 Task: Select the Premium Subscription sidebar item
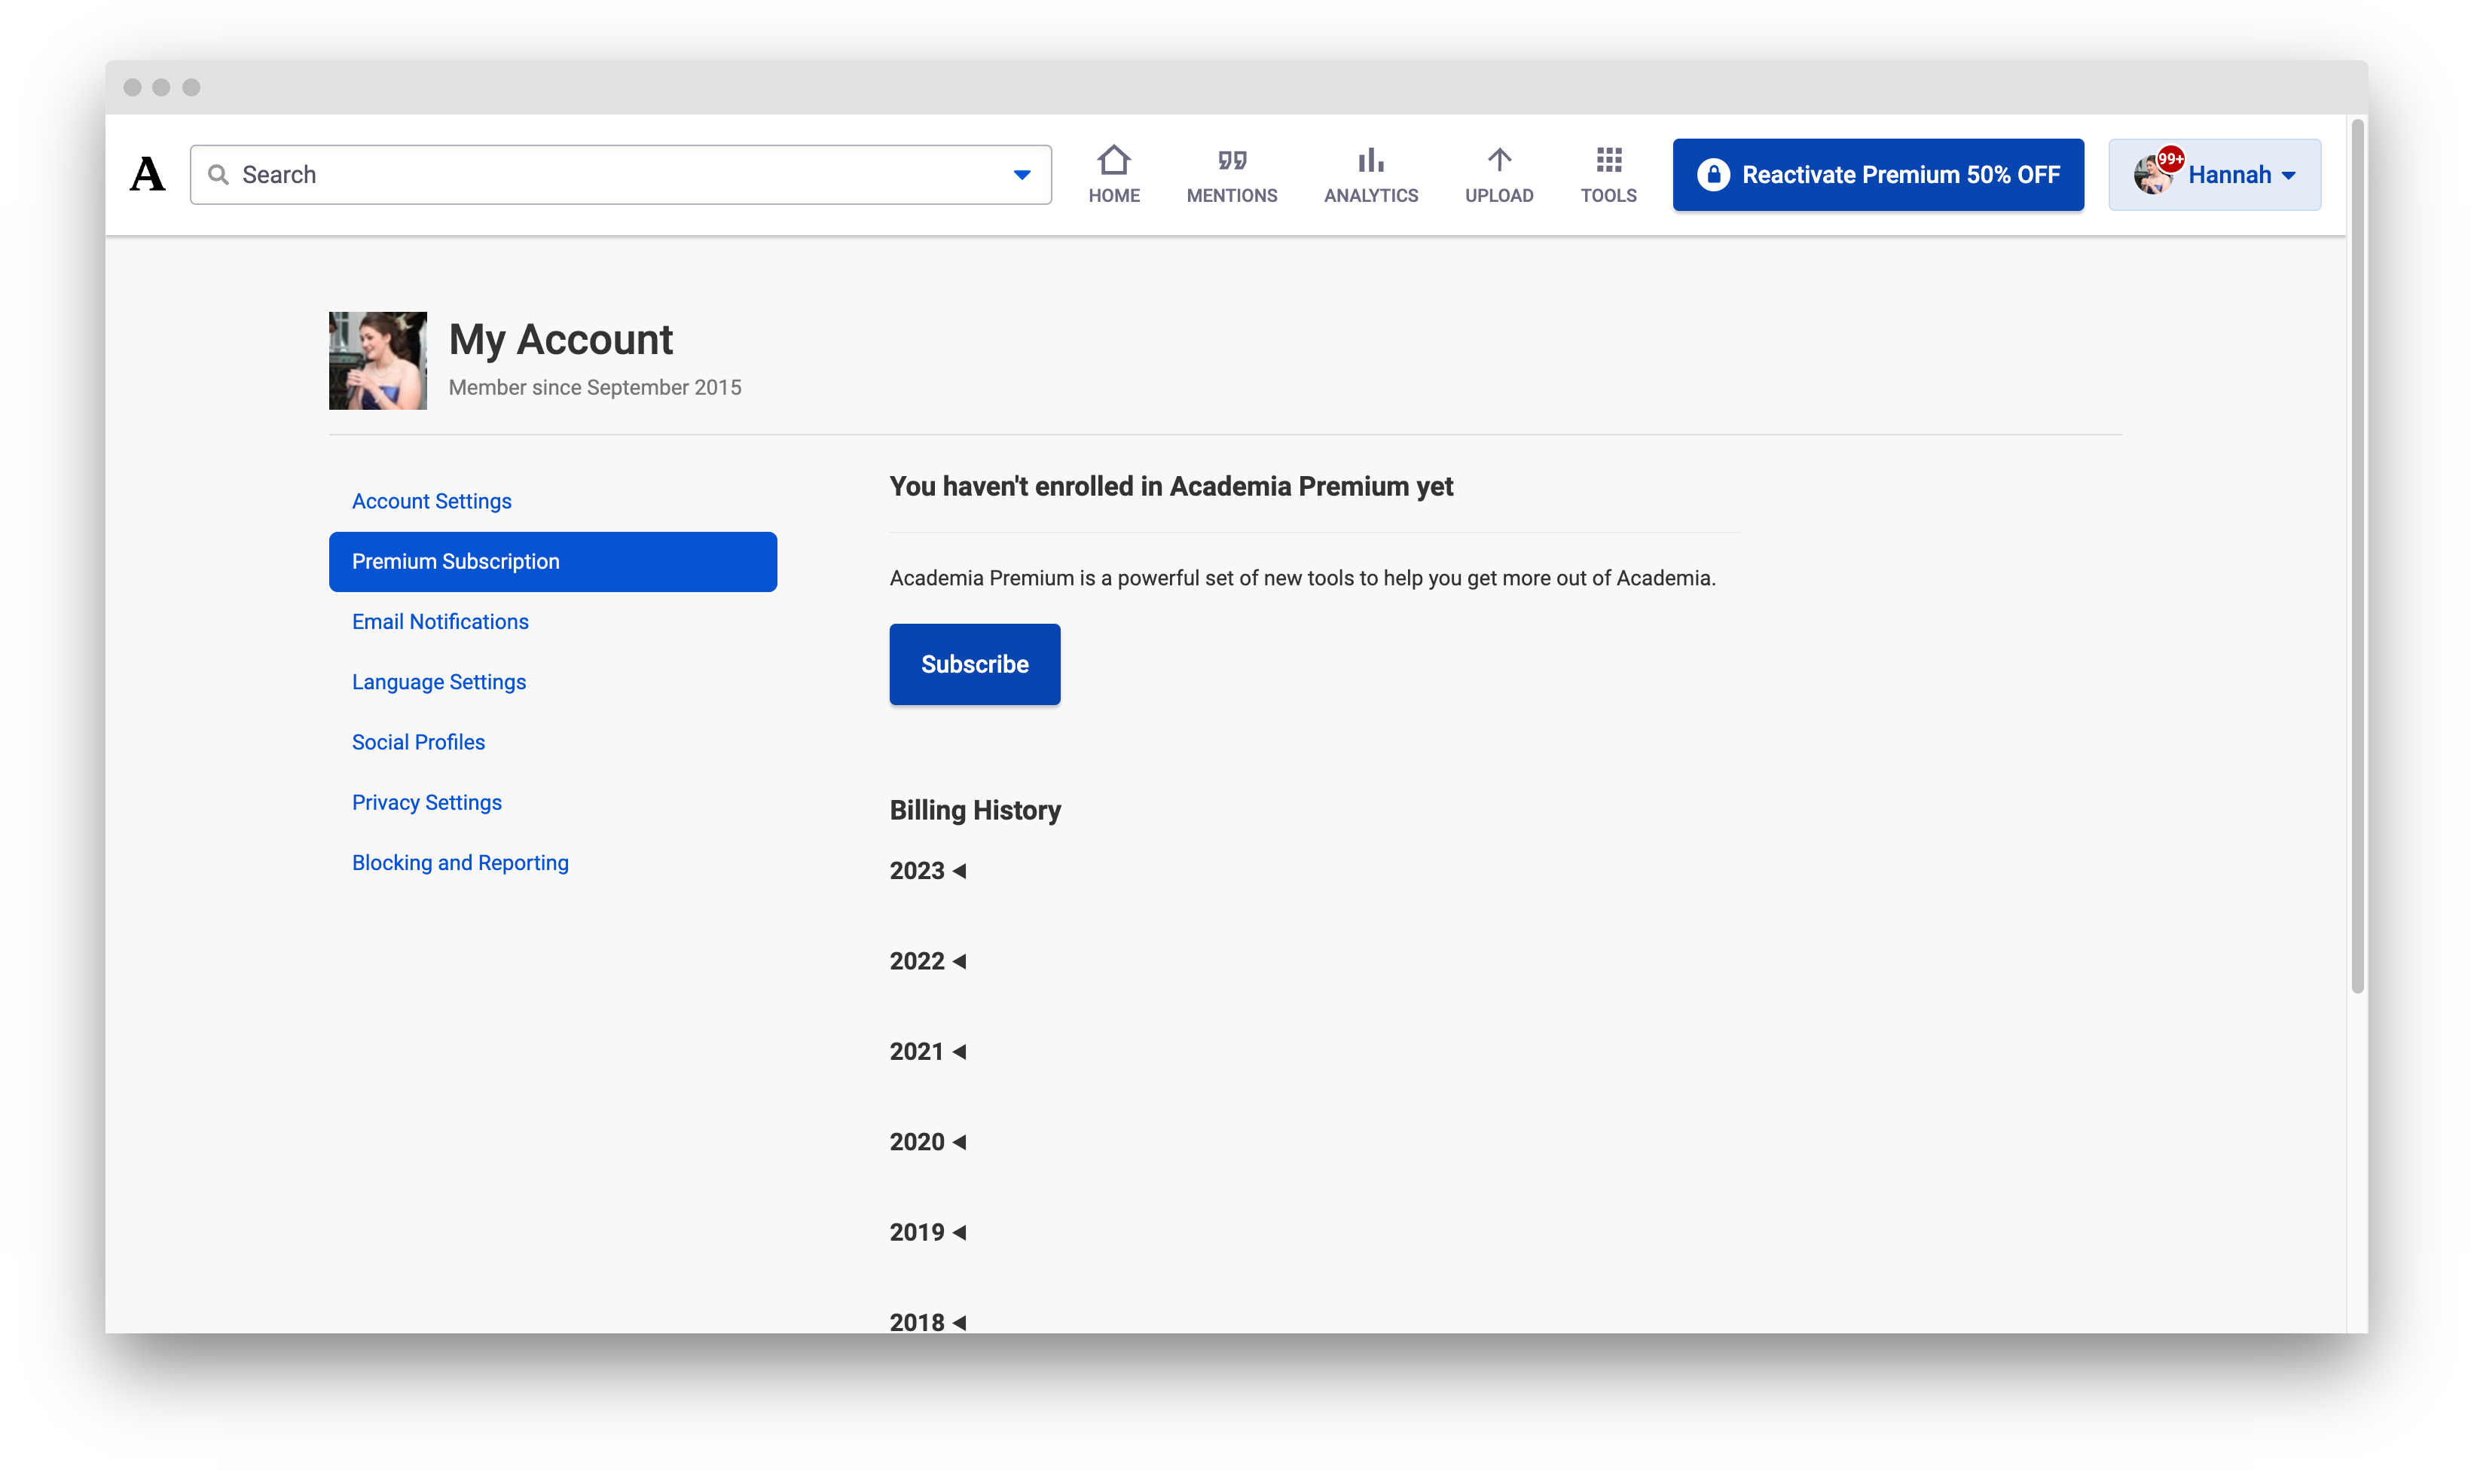point(552,561)
